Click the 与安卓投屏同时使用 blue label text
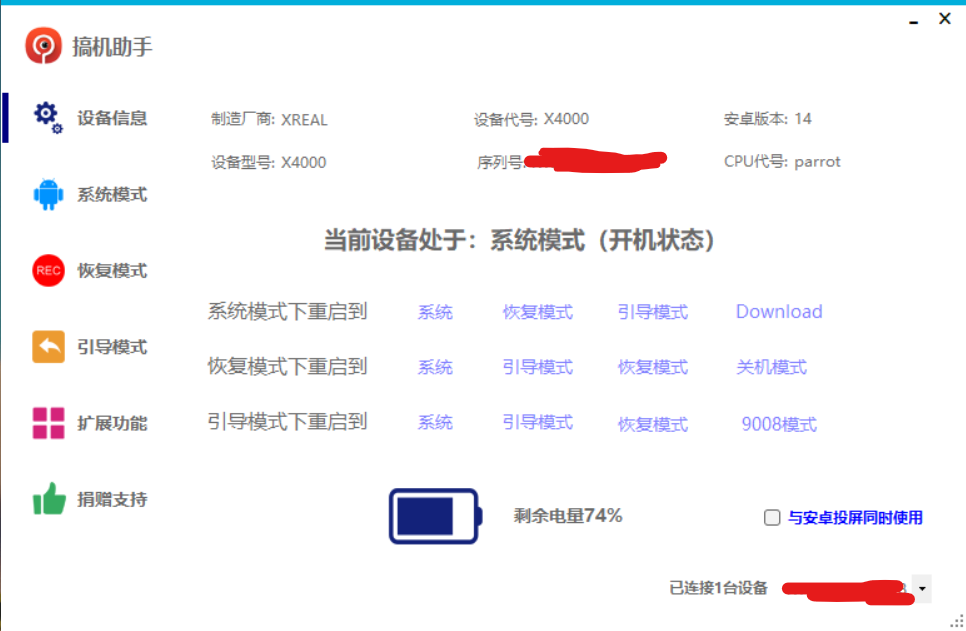 pos(855,518)
